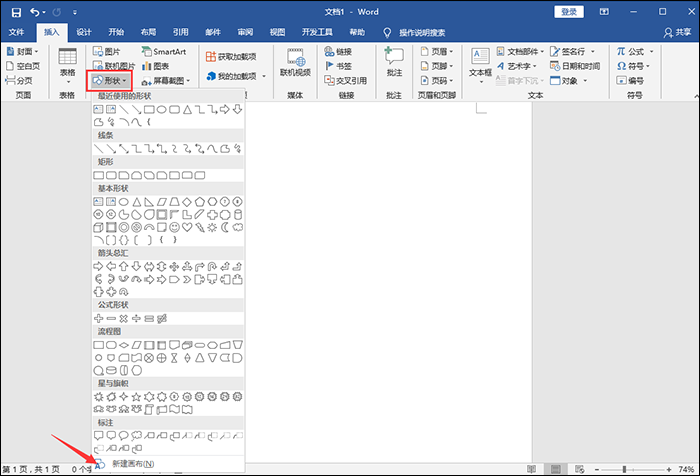
Task: Open the 引用 ribbon tab
Action: (180, 32)
